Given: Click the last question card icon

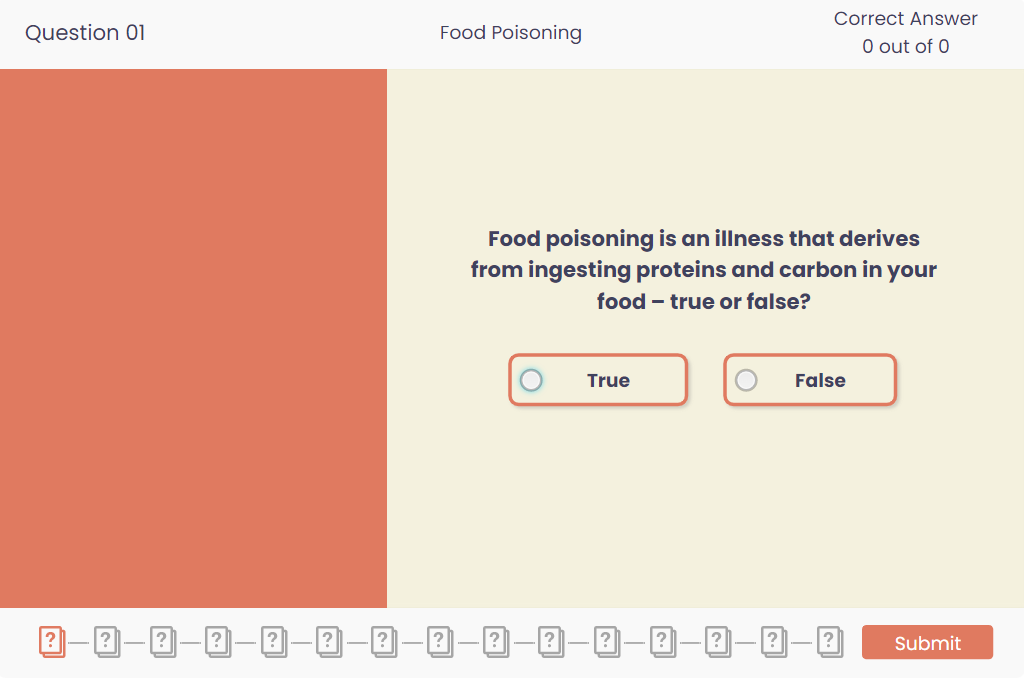Looking at the screenshot, I should [830, 641].
